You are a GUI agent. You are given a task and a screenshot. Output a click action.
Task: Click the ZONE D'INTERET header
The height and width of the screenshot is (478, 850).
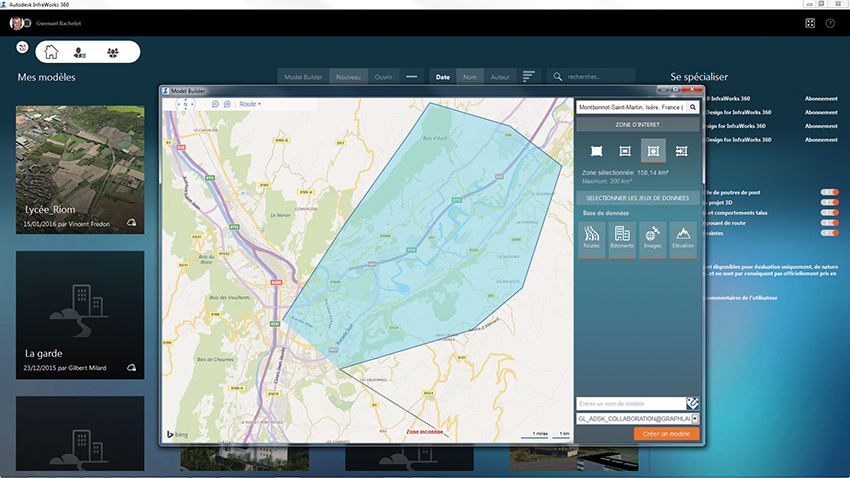(x=638, y=125)
